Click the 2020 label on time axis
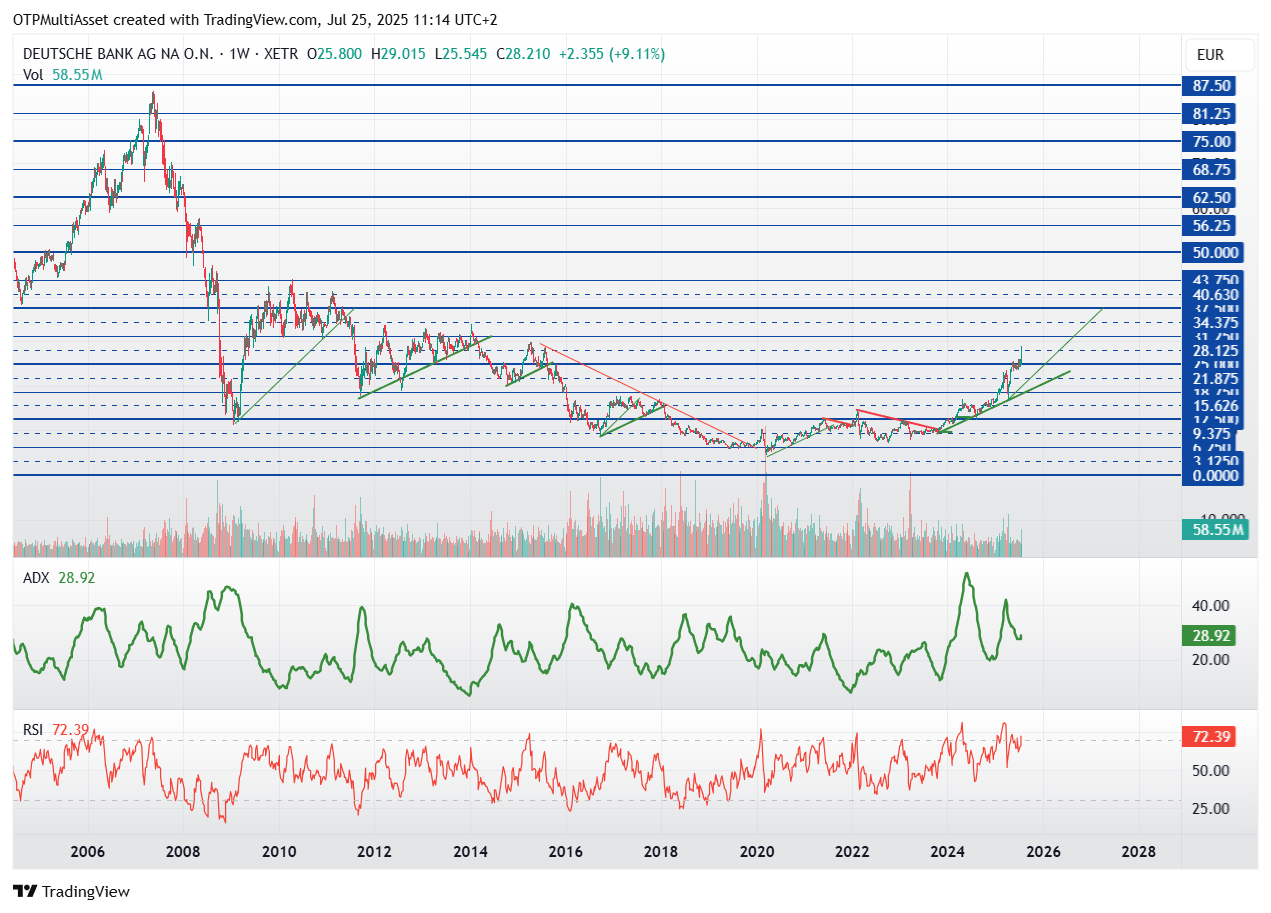The width and height of the screenshot is (1271, 913). (x=757, y=852)
